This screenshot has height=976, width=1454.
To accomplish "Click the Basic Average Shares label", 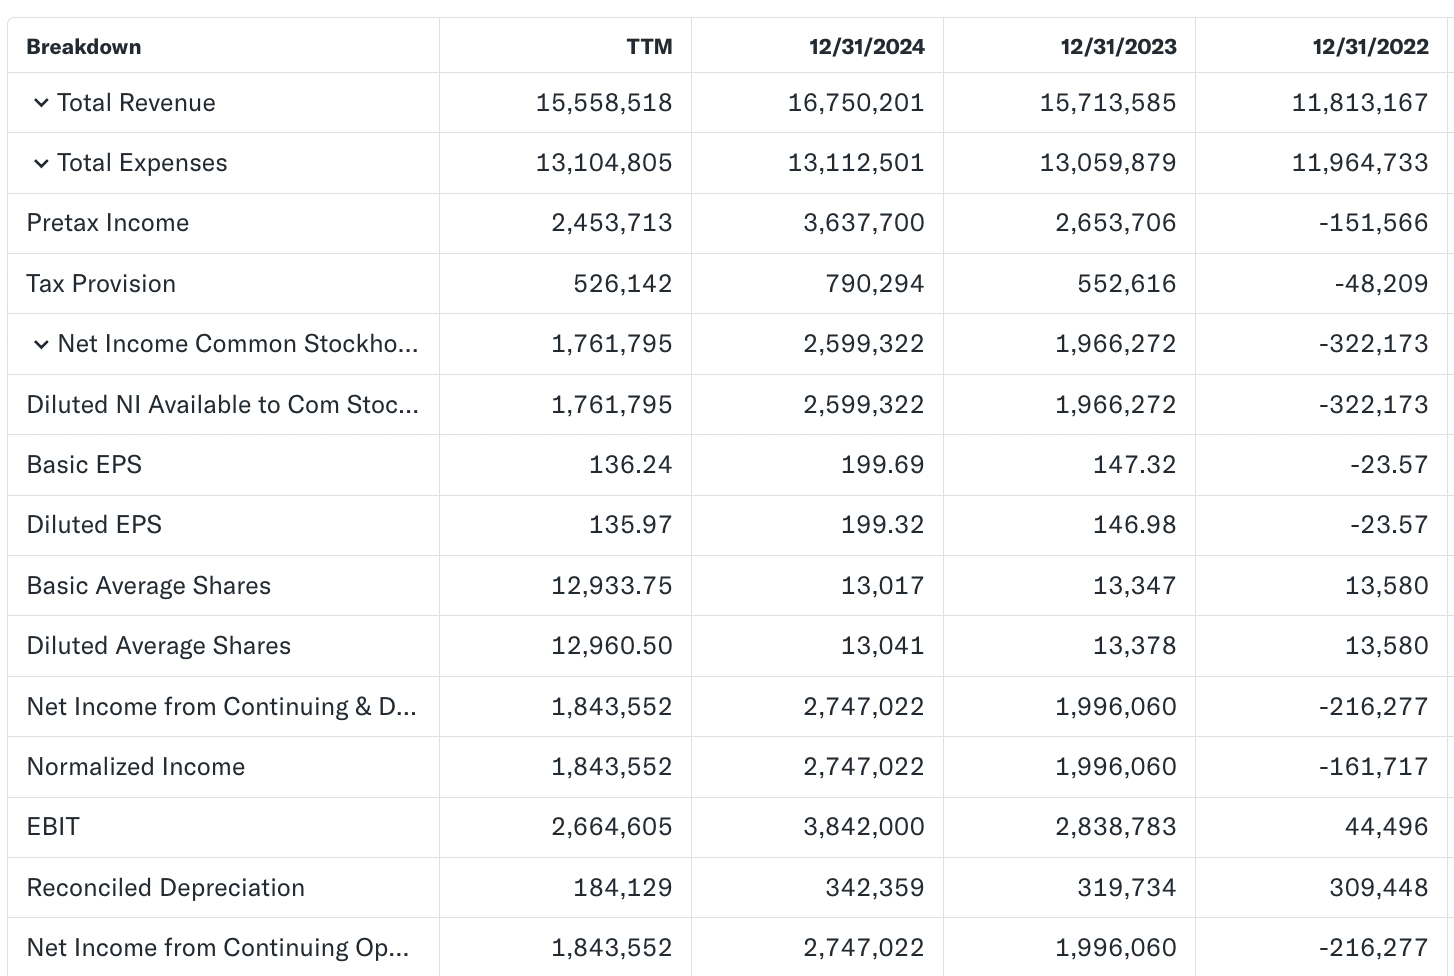I will (149, 586).
